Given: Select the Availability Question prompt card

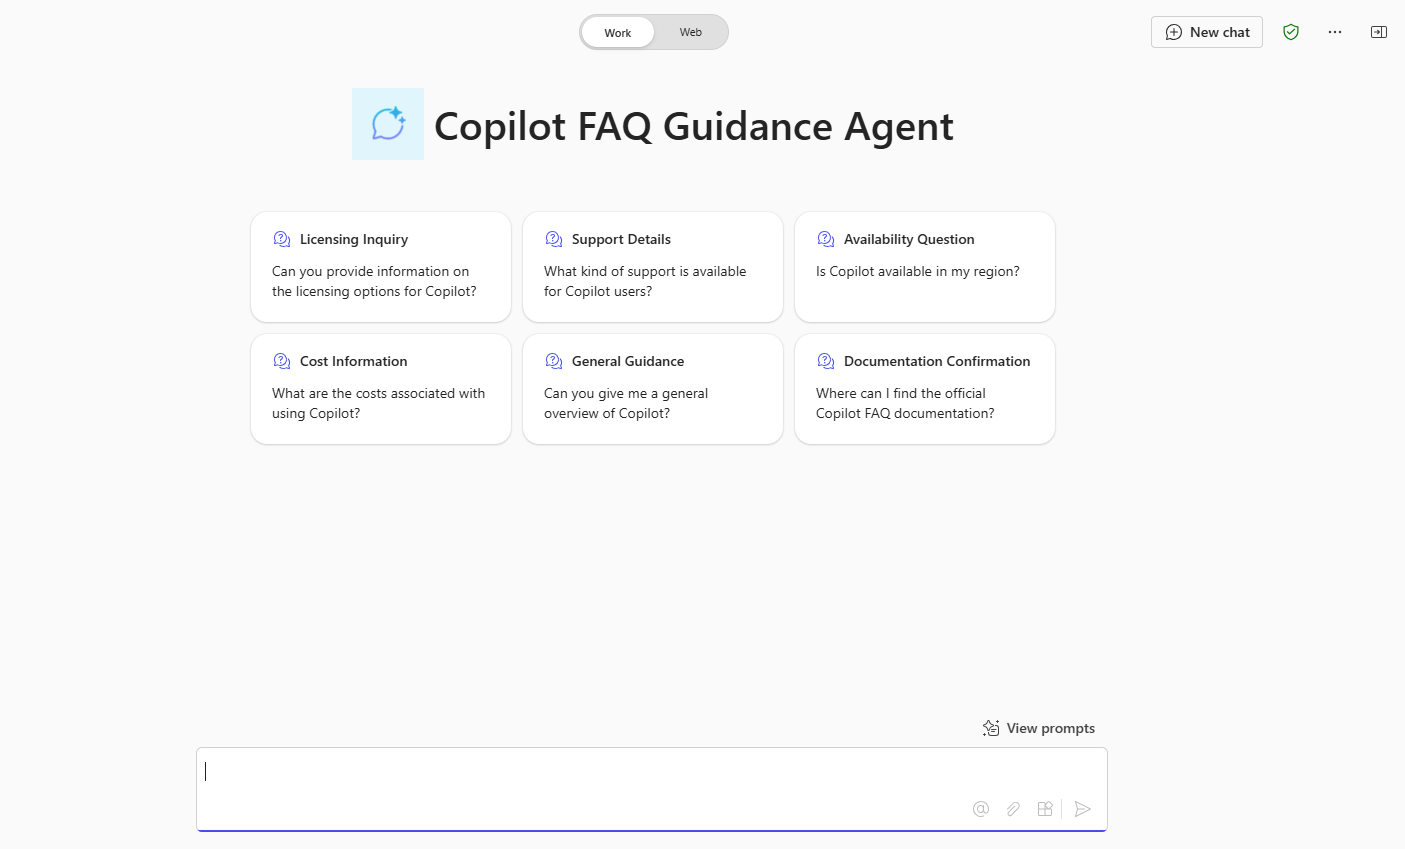Looking at the screenshot, I should (925, 267).
